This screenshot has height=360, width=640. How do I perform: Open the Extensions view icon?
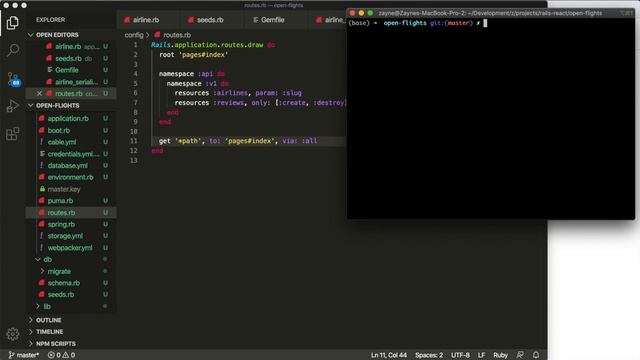13,133
